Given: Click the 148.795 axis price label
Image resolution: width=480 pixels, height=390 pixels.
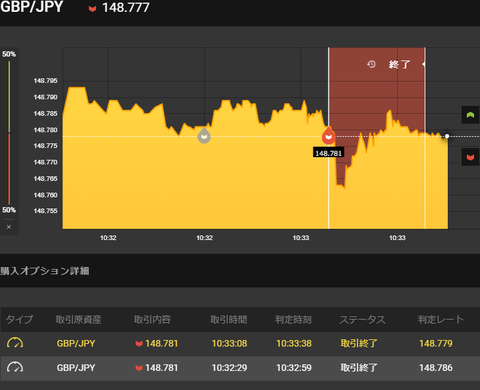Looking at the screenshot, I should pos(45,81).
